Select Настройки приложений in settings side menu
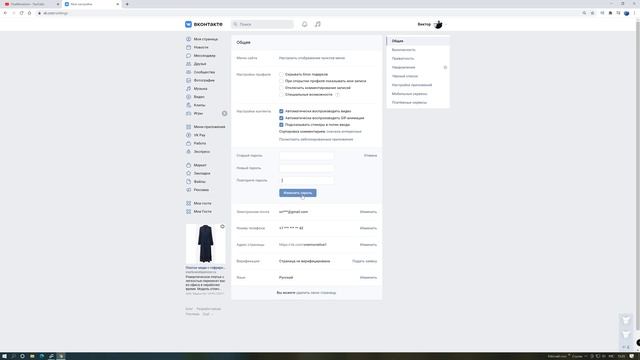Image resolution: width=640 pixels, height=360 pixels. pos(418,85)
